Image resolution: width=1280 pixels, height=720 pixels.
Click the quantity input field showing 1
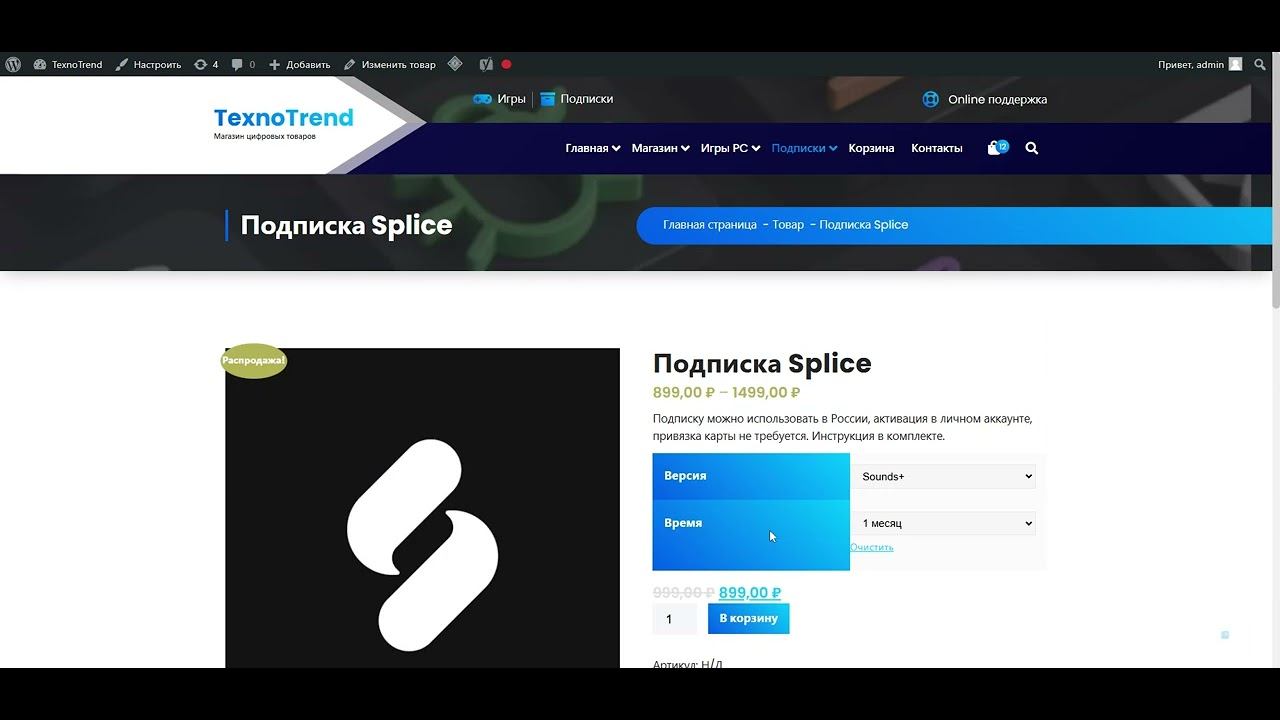pos(675,619)
